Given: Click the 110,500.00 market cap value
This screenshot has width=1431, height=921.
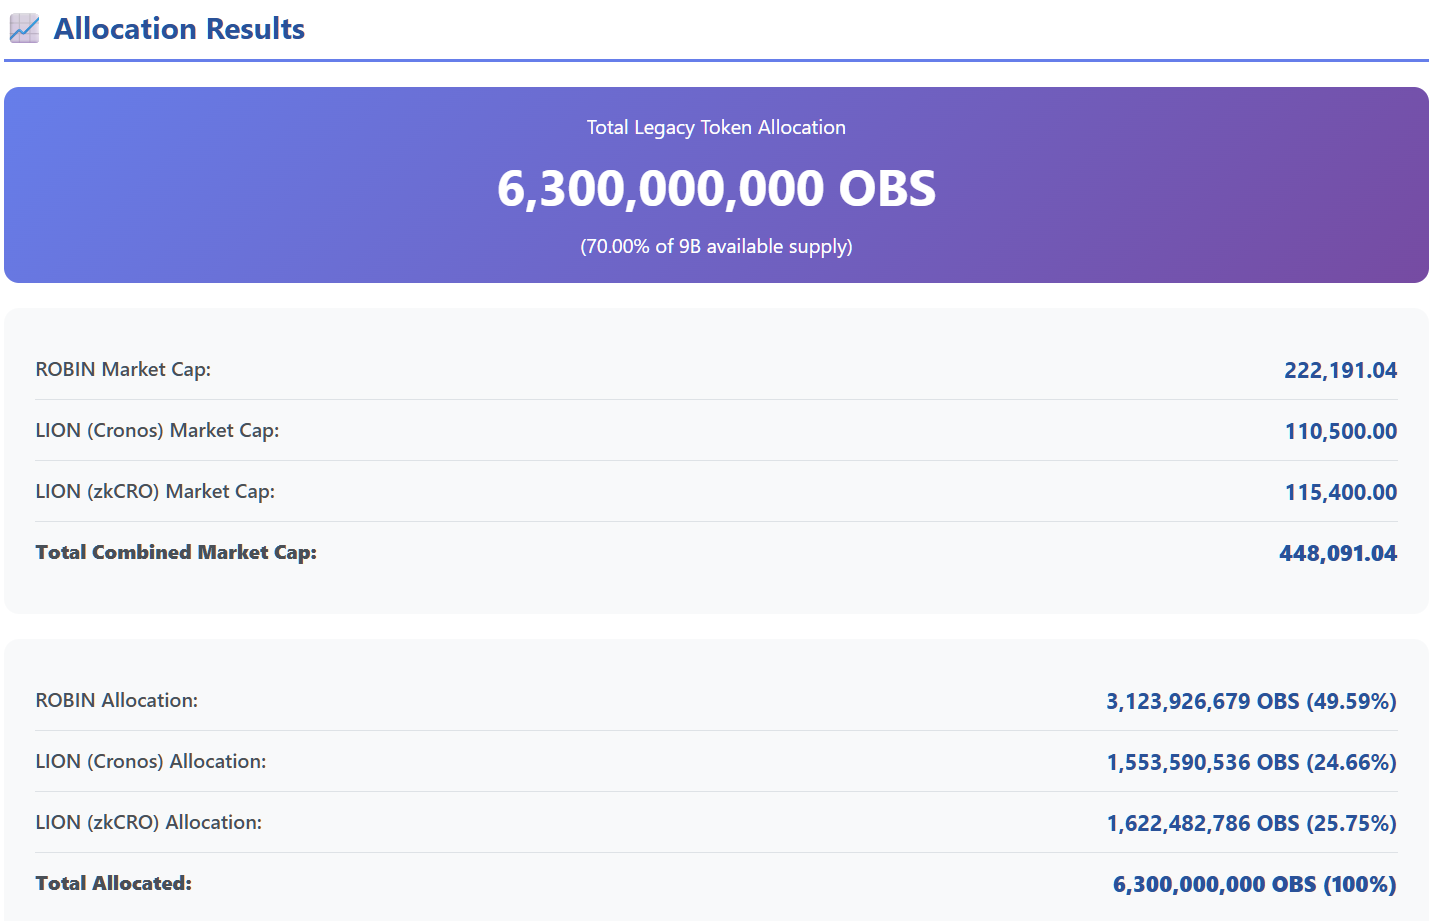Looking at the screenshot, I should click(x=1340, y=431).
